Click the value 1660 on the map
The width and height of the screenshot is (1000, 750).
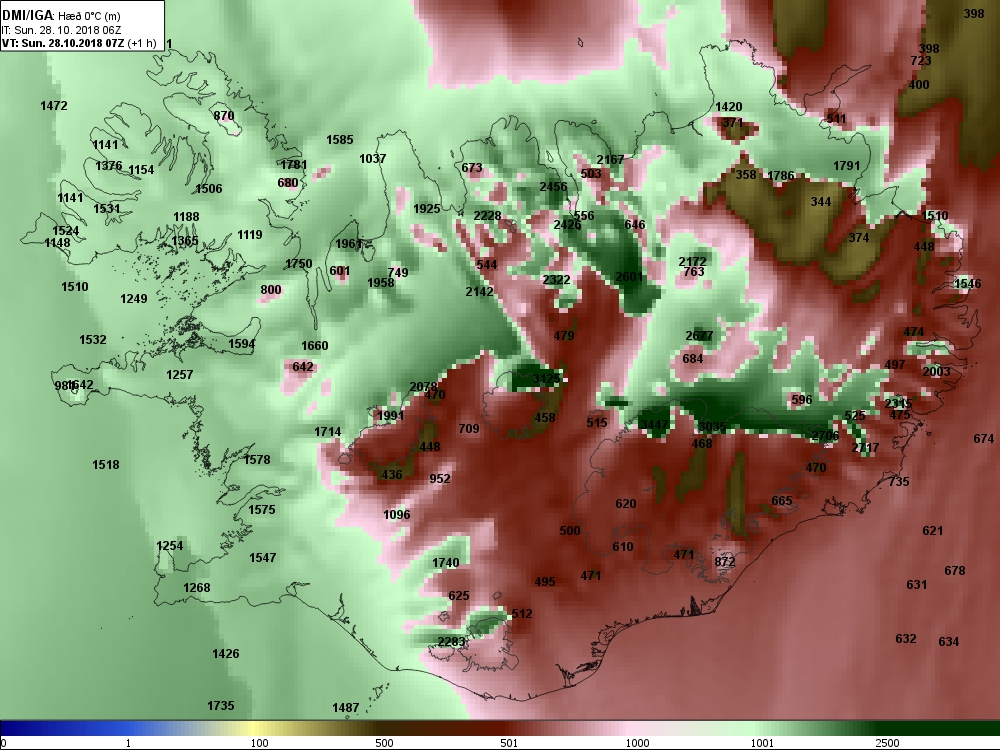point(314,346)
